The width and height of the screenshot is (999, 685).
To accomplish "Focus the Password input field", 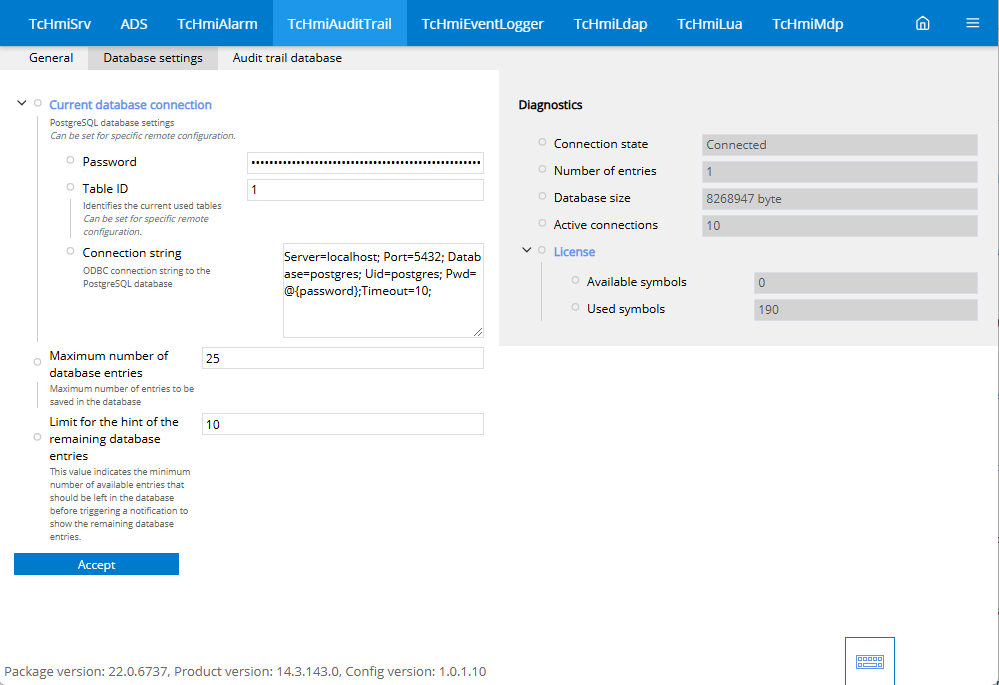I will coord(365,163).
